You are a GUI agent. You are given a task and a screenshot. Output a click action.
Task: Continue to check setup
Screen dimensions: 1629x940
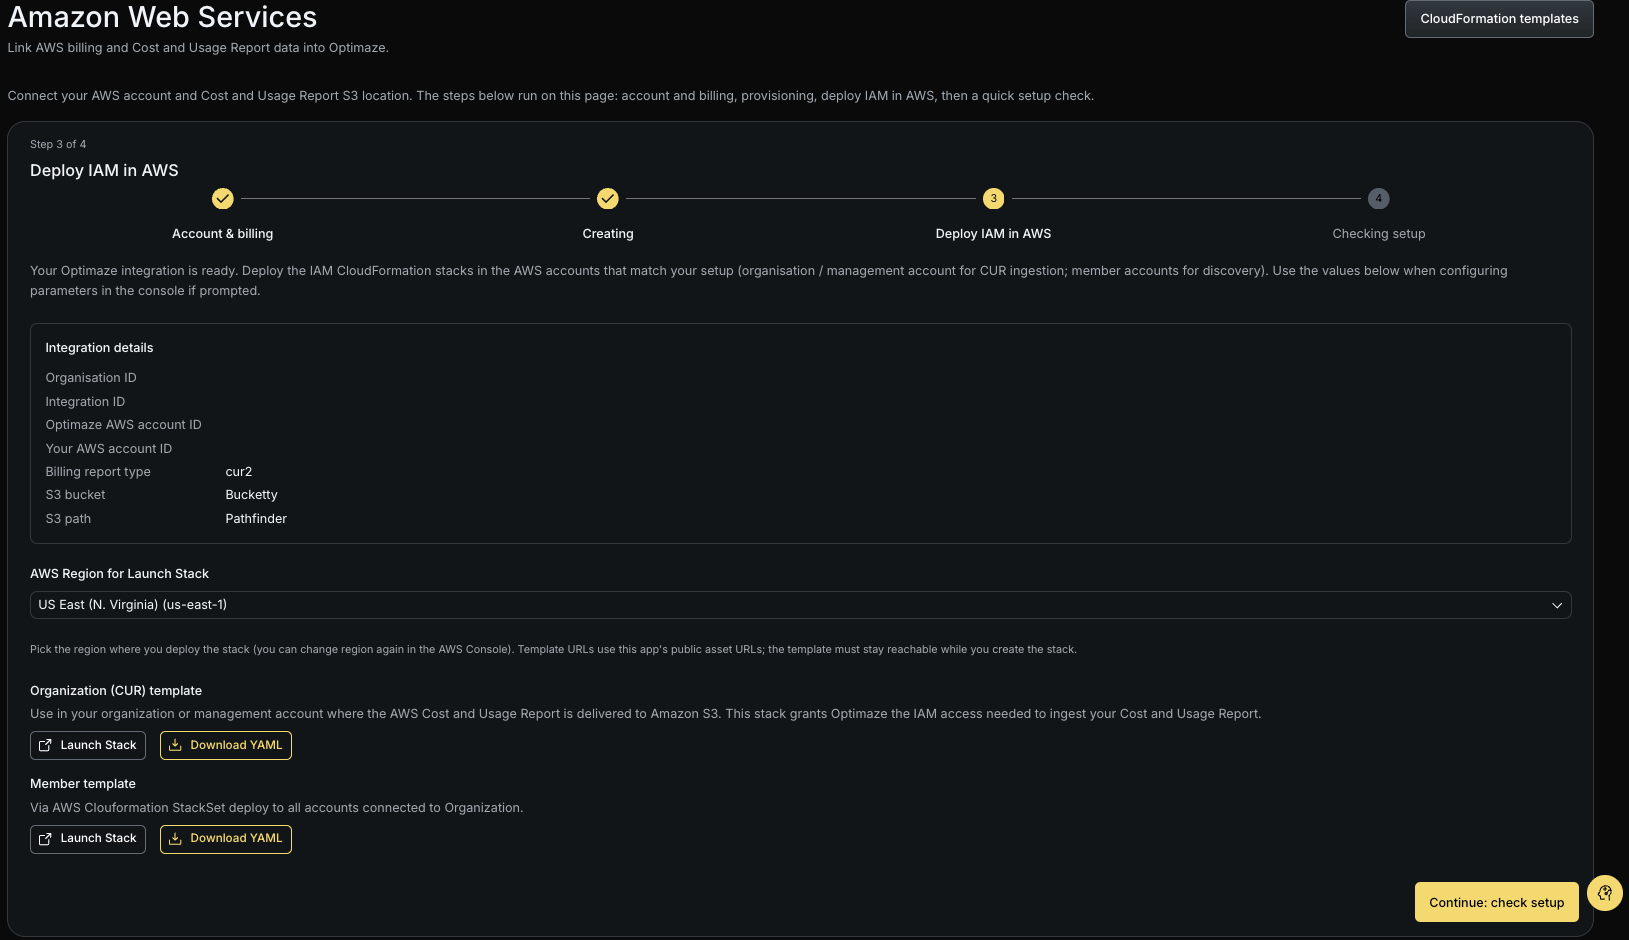pyautogui.click(x=1496, y=902)
